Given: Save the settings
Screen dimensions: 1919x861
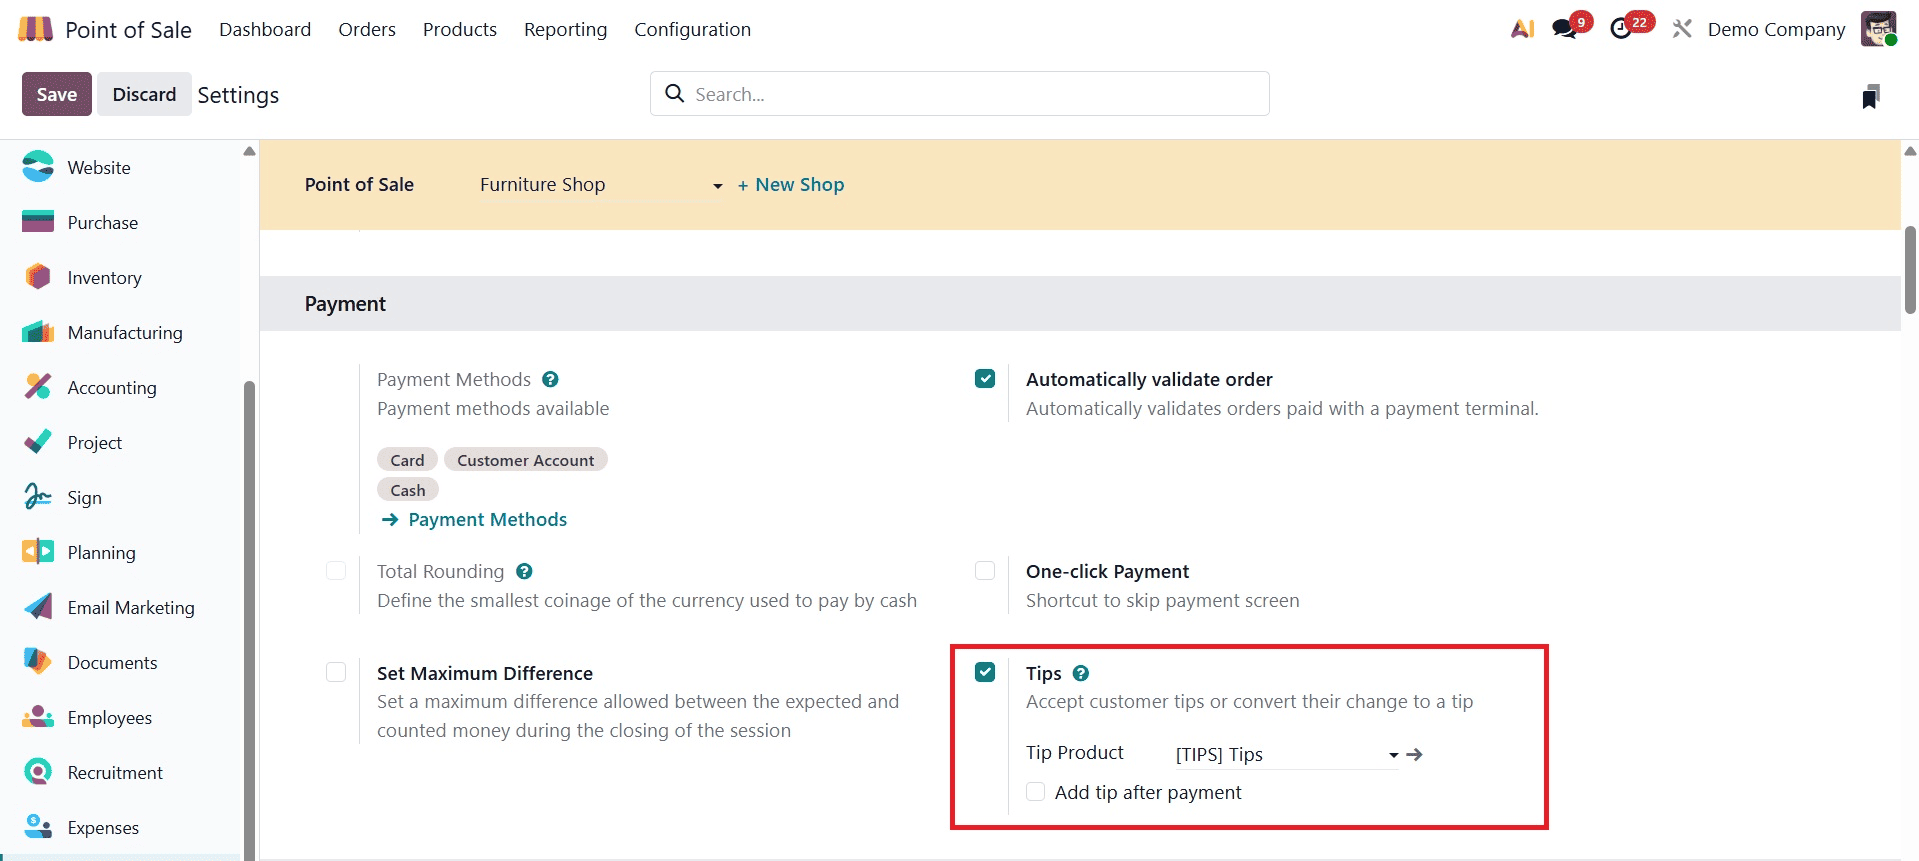Looking at the screenshot, I should pyautogui.click(x=57, y=94).
